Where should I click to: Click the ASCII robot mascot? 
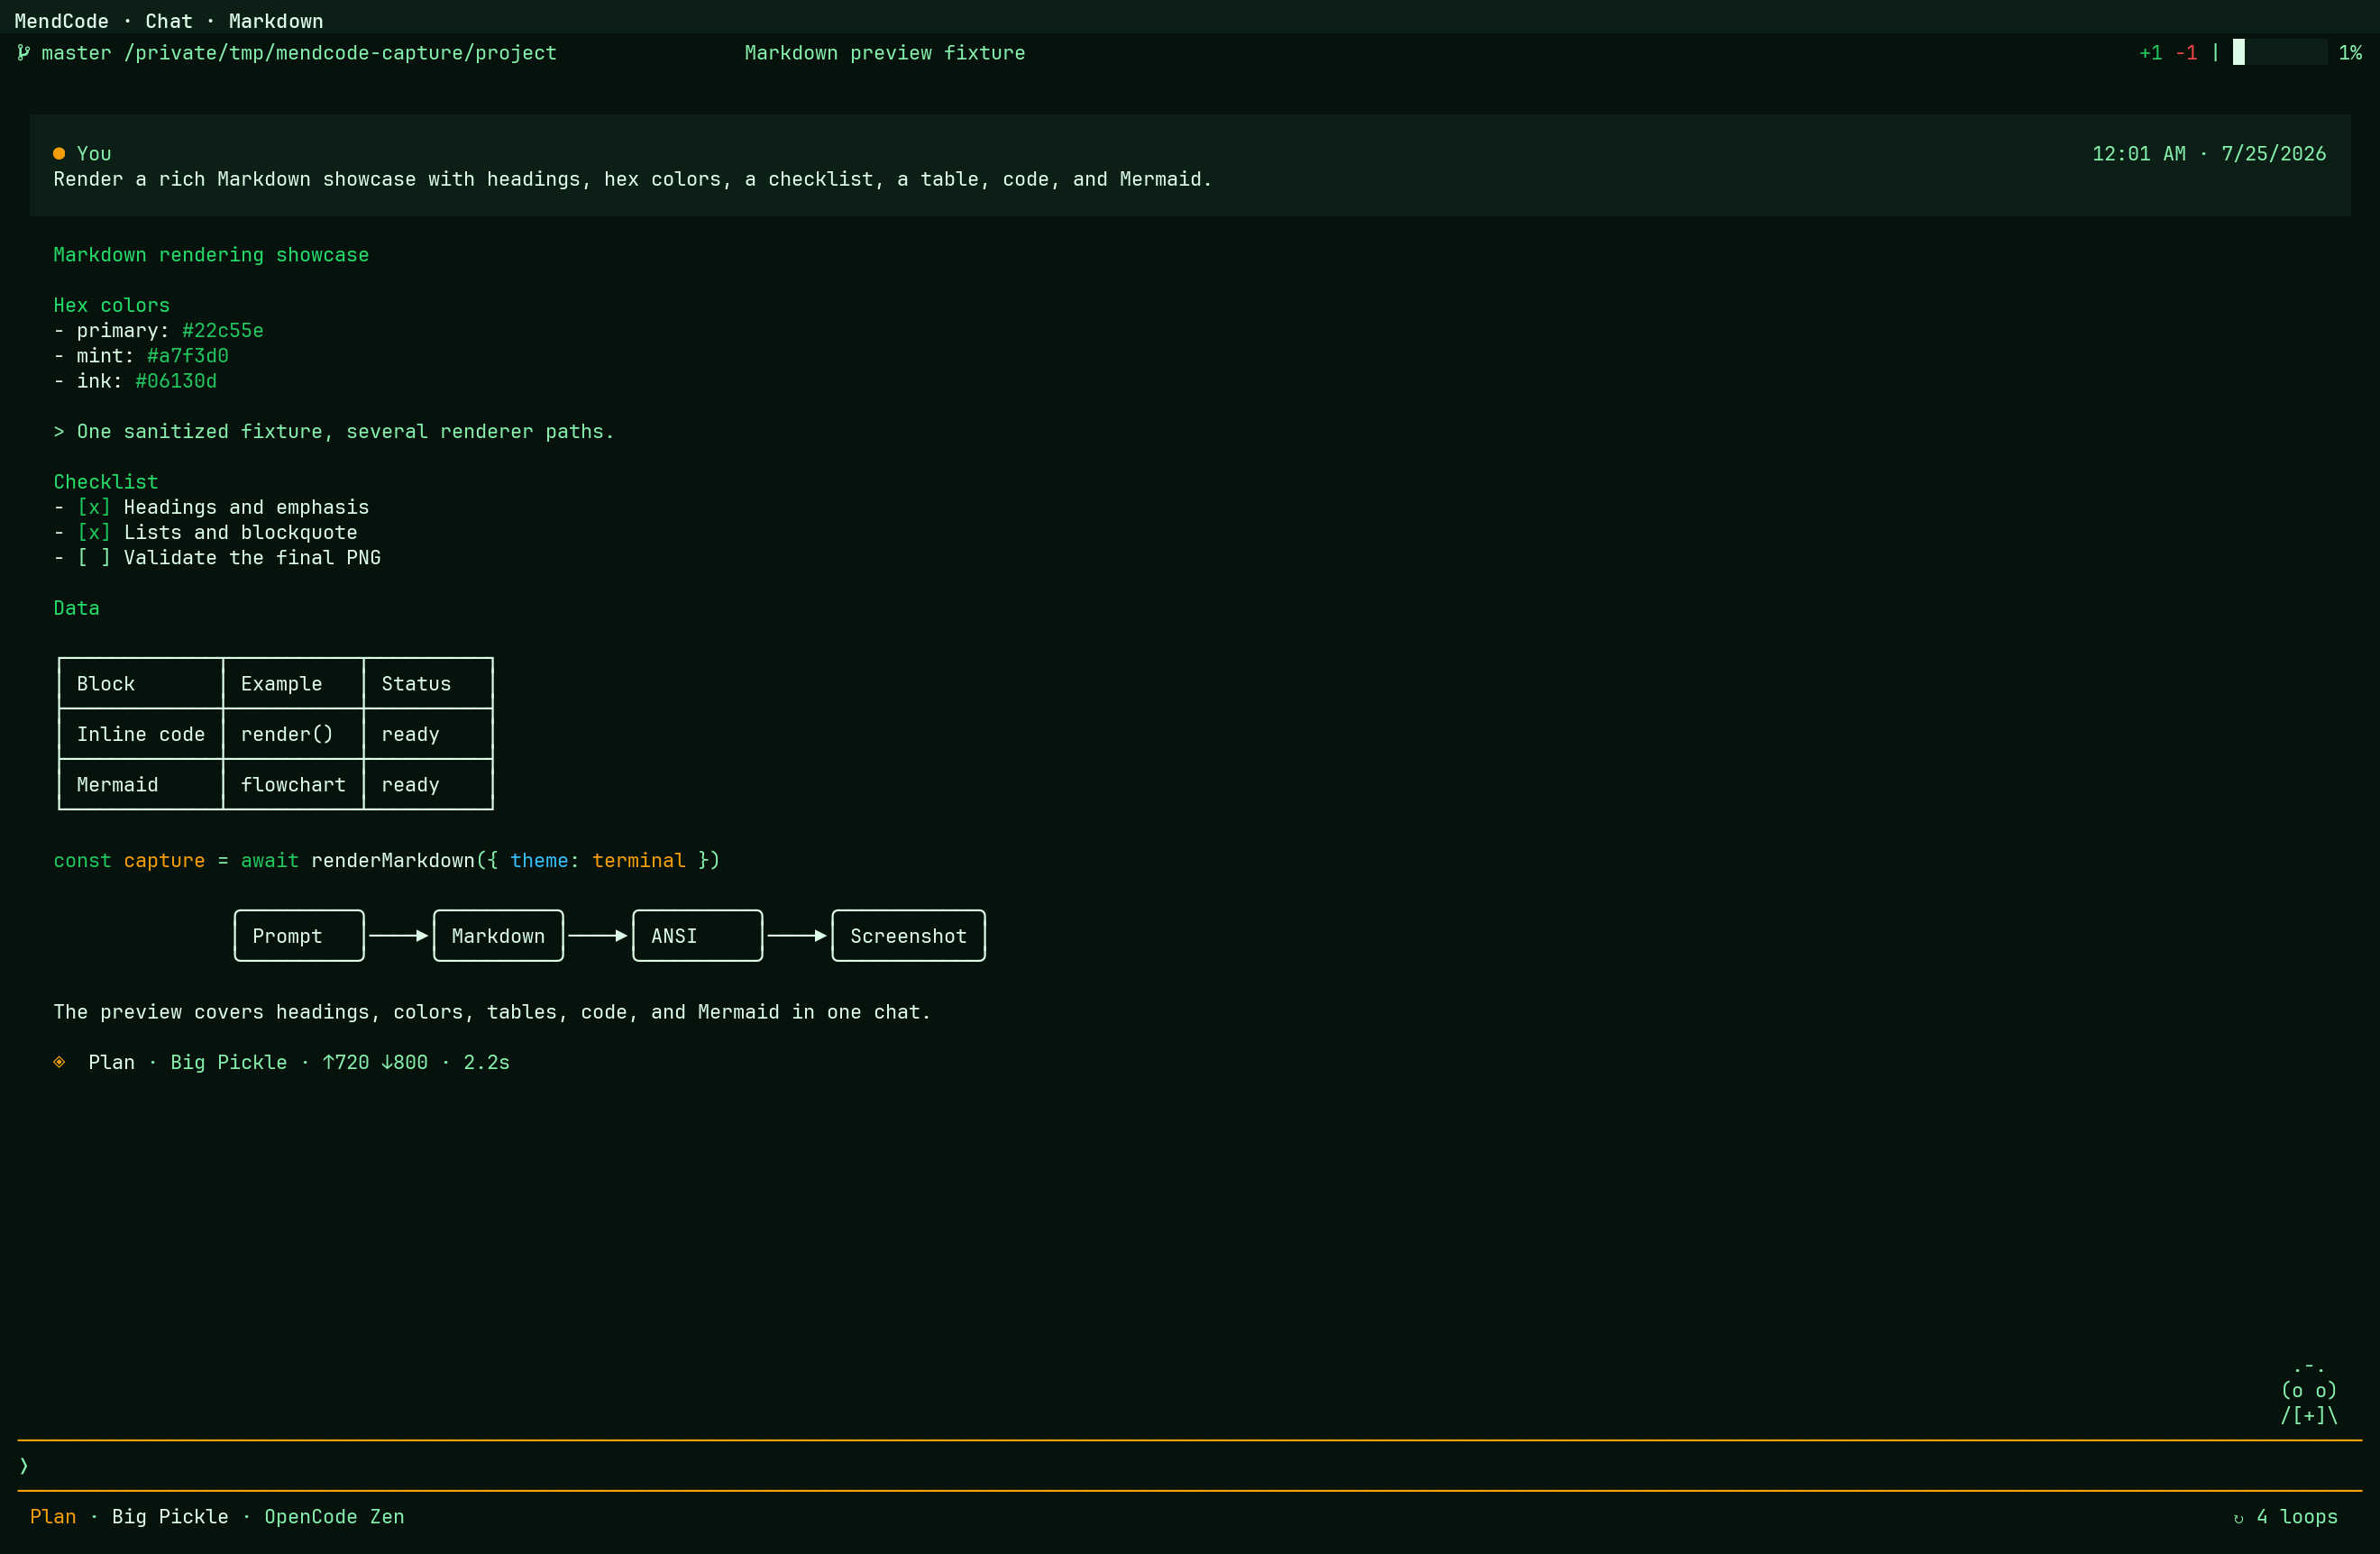point(2309,1391)
